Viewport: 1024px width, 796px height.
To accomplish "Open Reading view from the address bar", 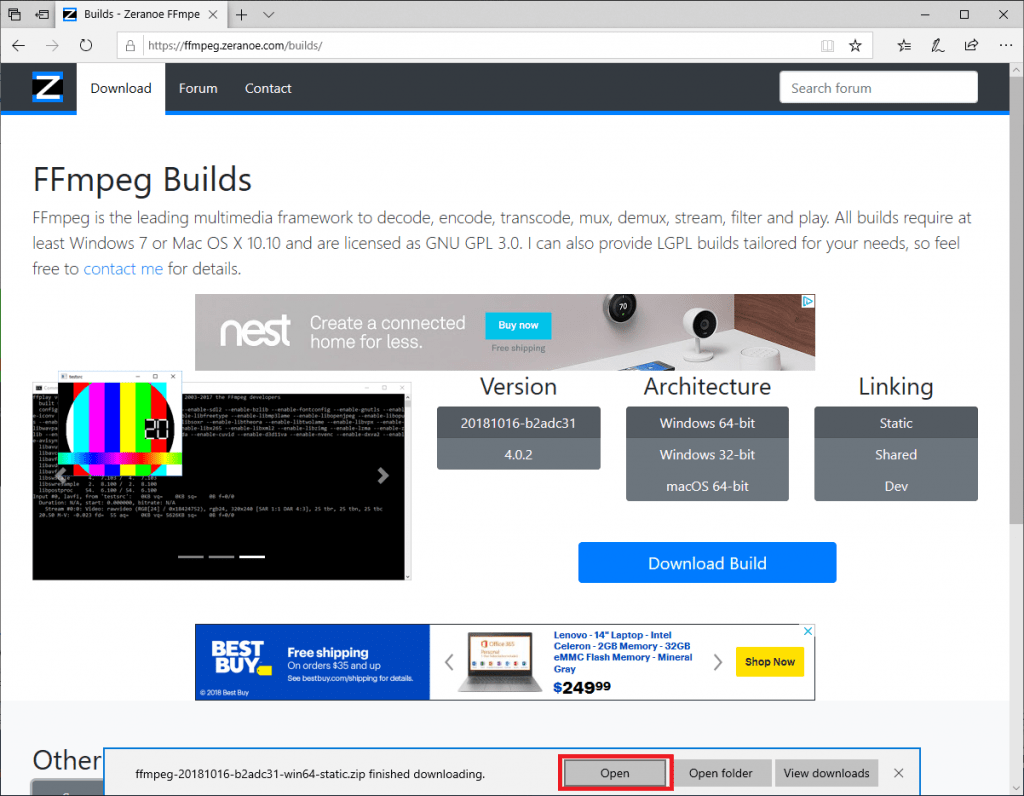I will pos(827,46).
